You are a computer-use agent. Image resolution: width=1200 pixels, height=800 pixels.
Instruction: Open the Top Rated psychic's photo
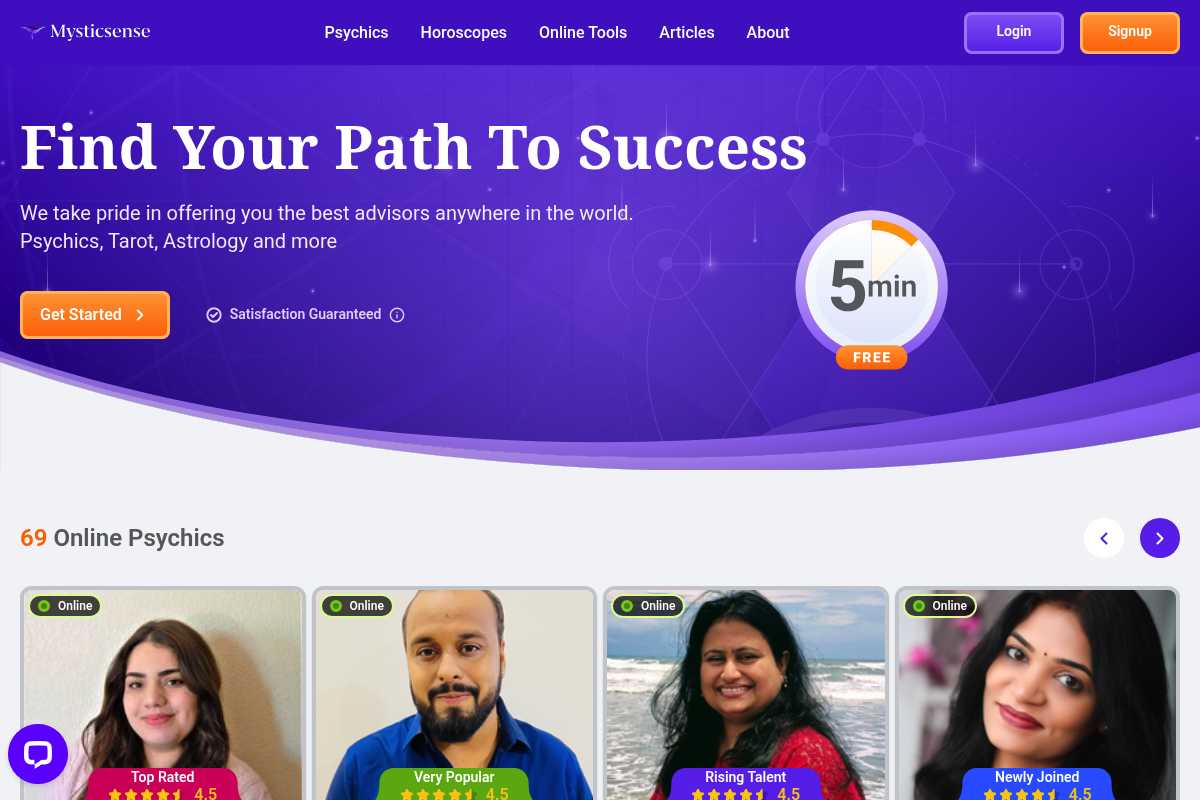pyautogui.click(x=163, y=693)
